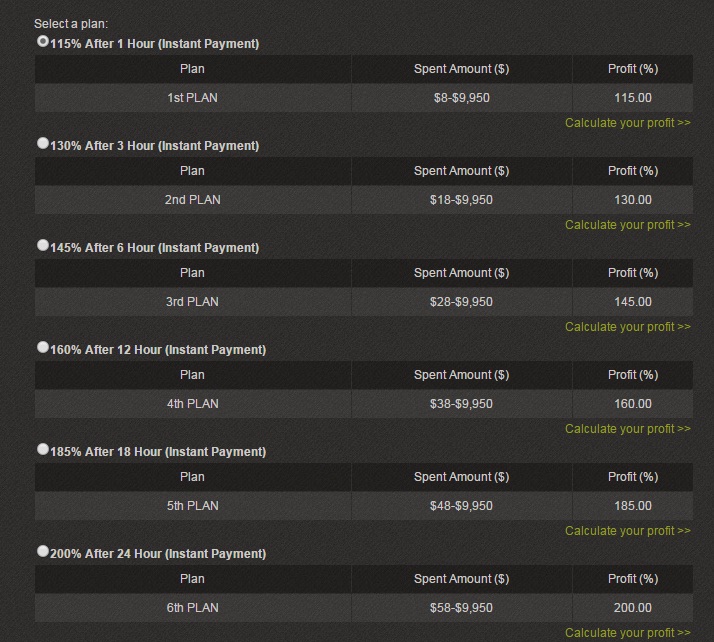Viewport: 714px width, 642px height.
Task: Click the 200.00 profit value cell
Action: pos(632,608)
